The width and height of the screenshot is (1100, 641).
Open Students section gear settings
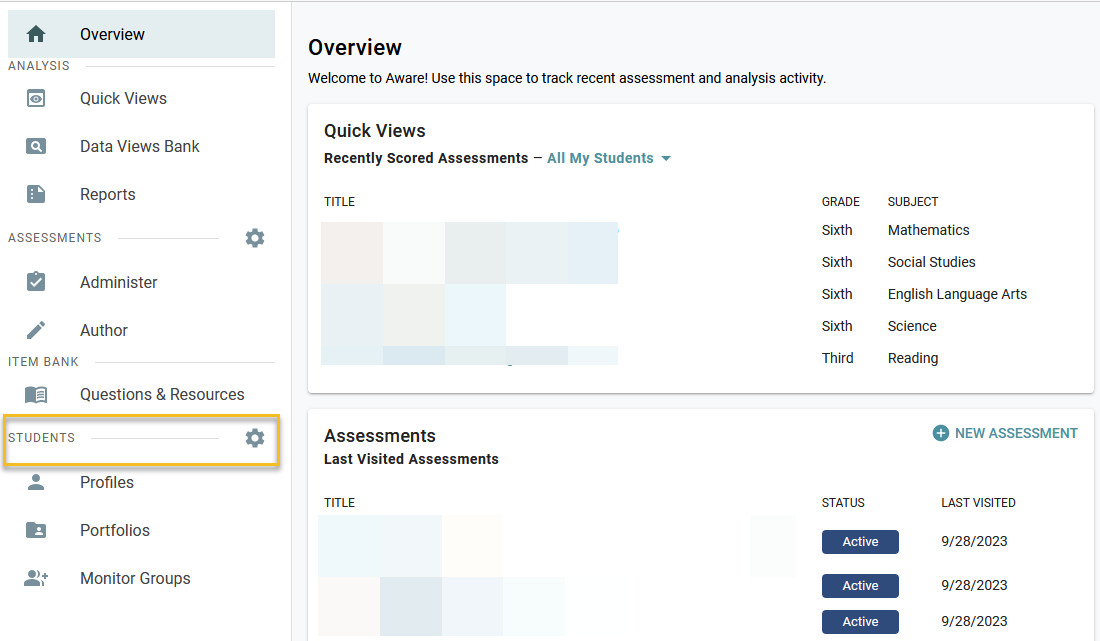[x=255, y=438]
